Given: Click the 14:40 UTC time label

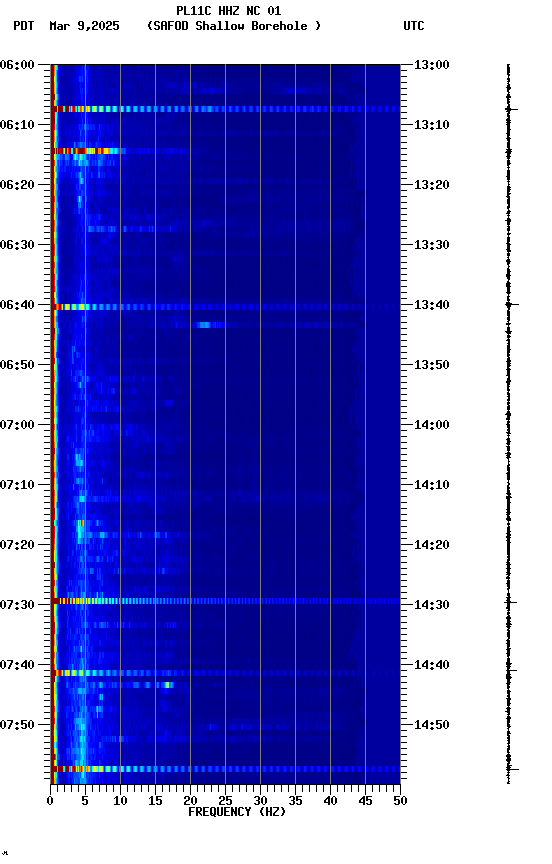Looking at the screenshot, I should [432, 665].
